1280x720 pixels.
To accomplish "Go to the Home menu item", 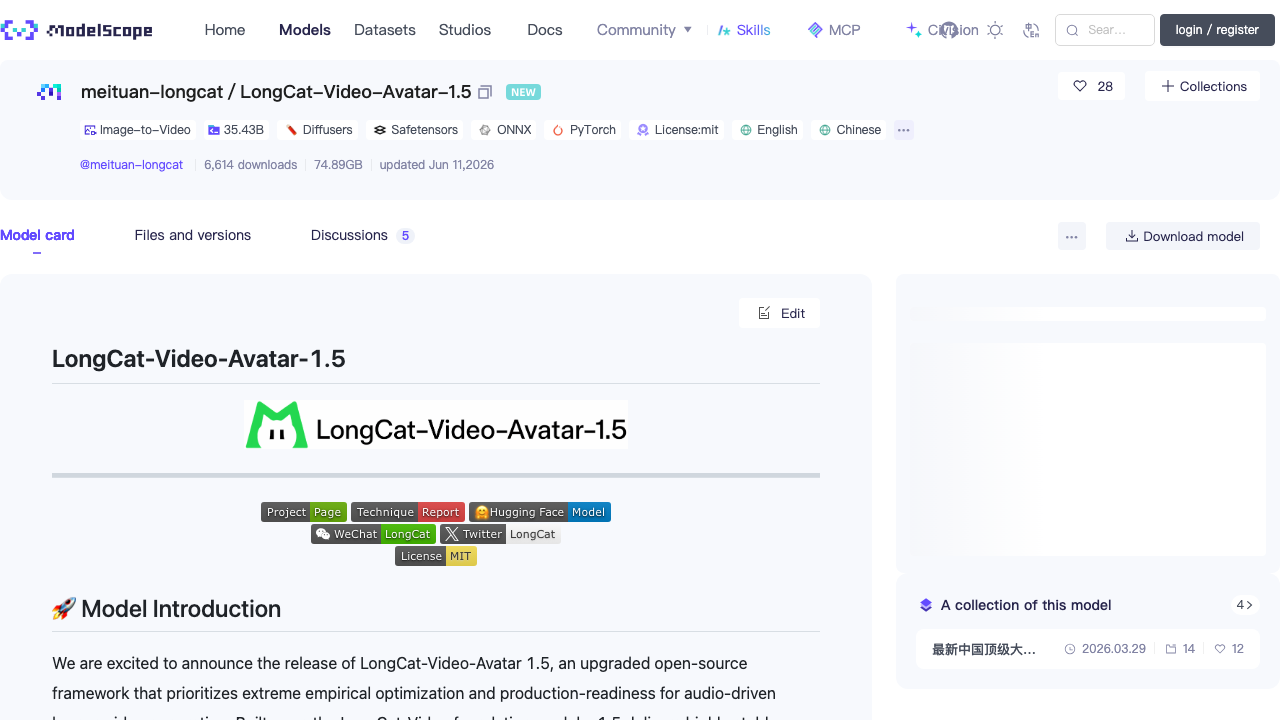I will 225,30.
